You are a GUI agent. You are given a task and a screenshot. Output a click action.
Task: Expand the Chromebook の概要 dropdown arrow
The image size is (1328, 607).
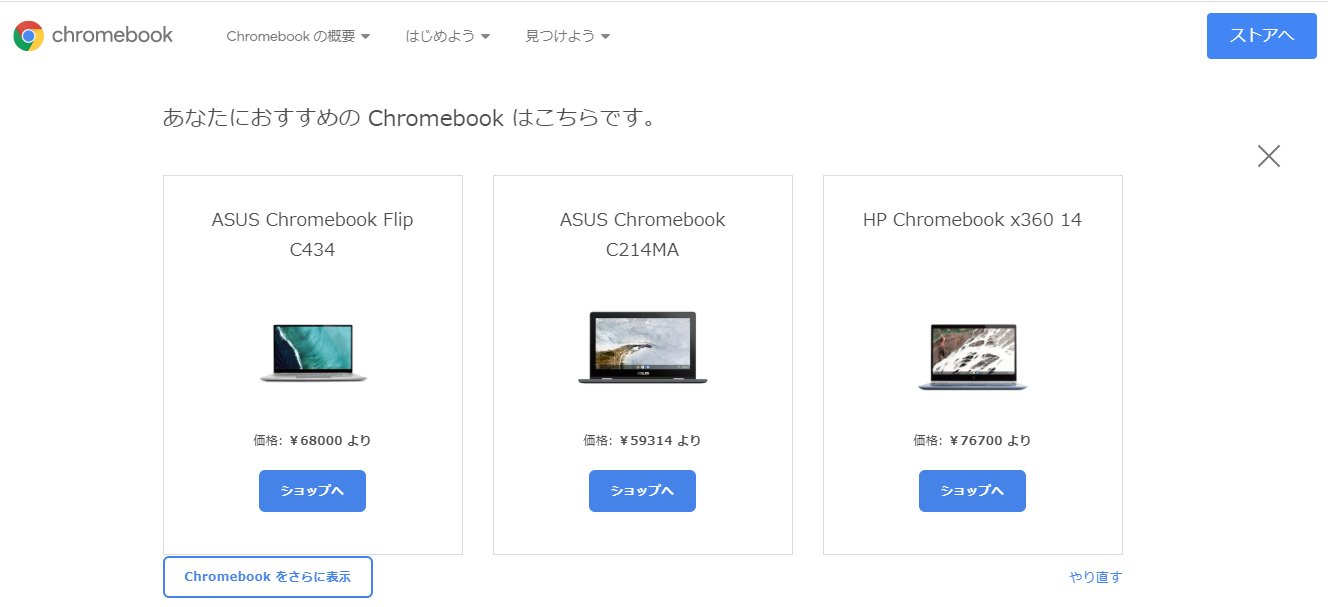[x=366, y=37]
